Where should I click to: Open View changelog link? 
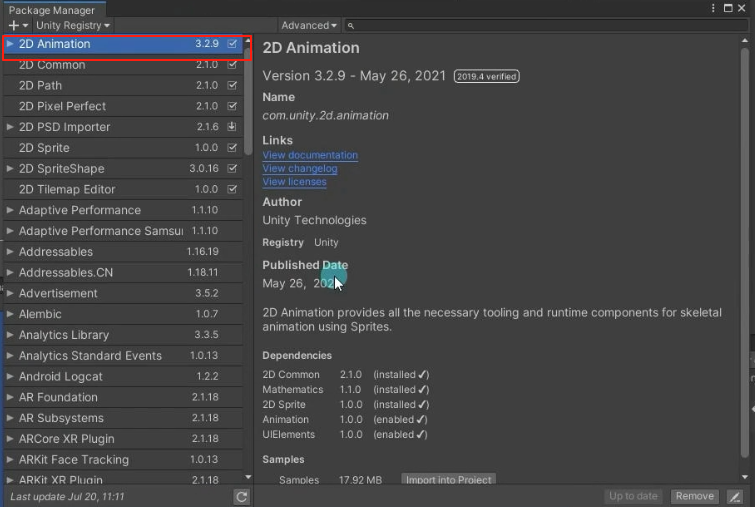(x=300, y=169)
